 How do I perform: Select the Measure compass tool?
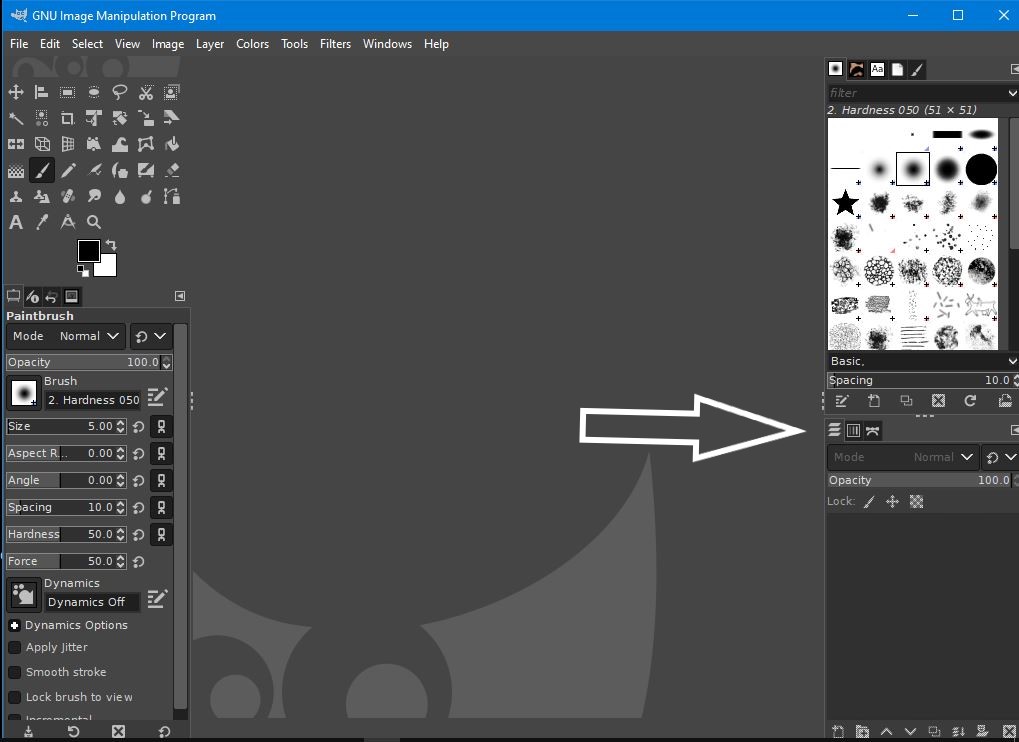68,222
